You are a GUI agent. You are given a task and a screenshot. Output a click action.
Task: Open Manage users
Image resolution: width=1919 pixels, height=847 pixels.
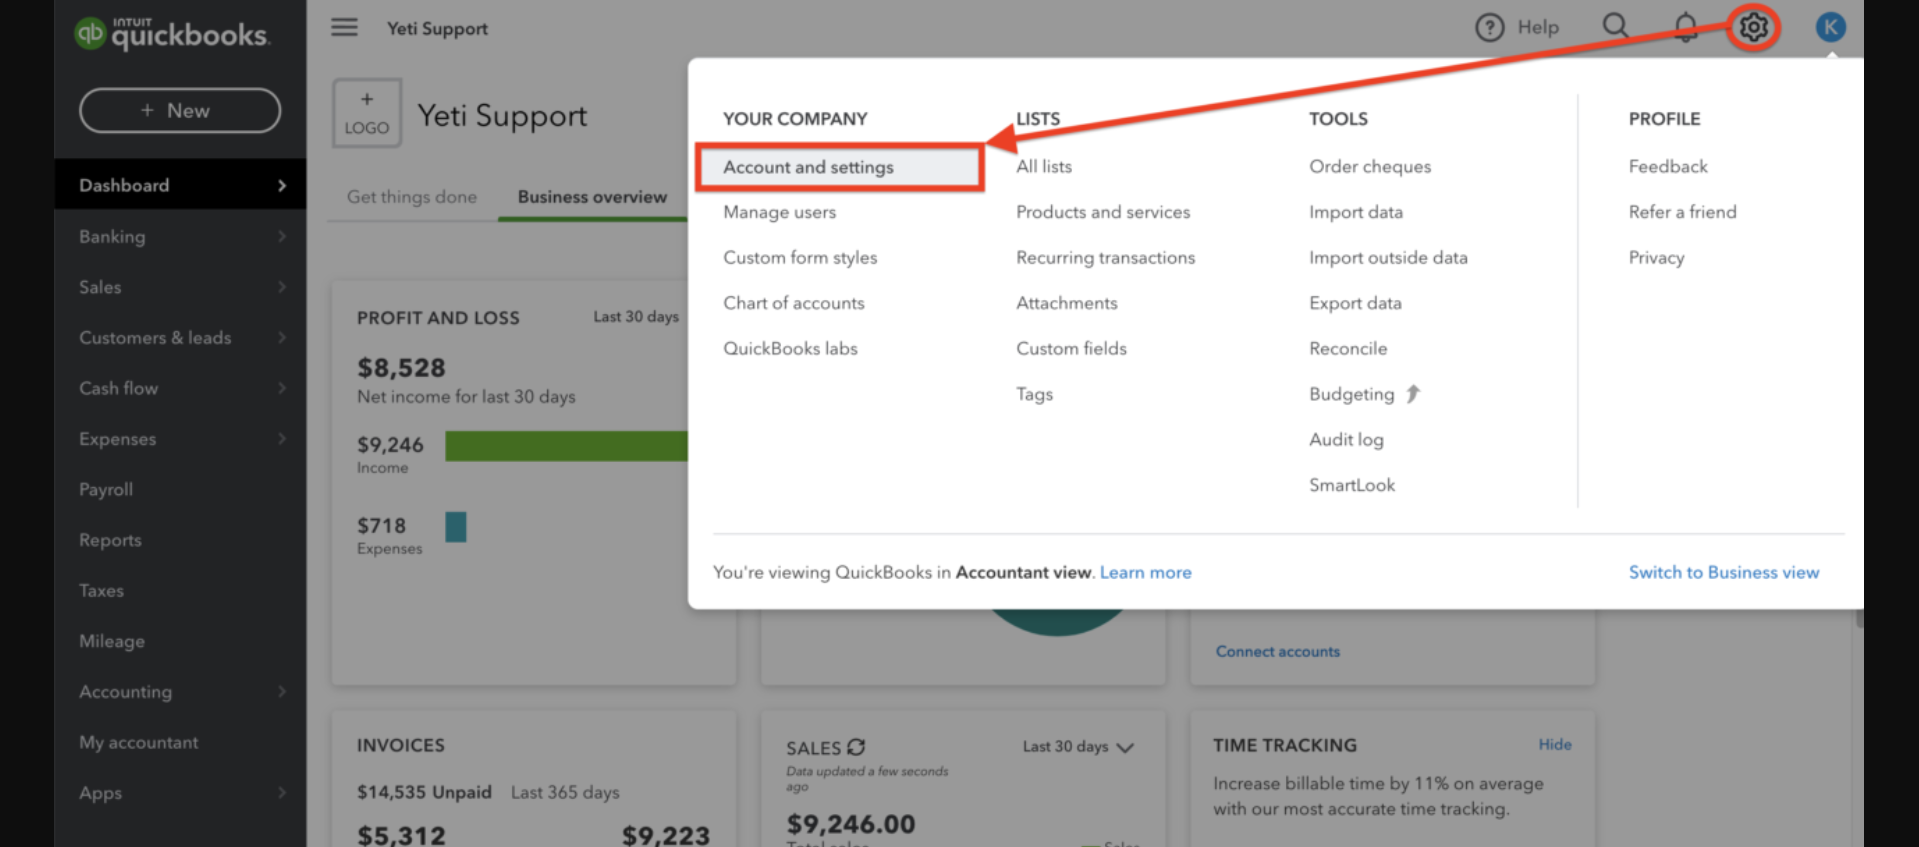point(779,212)
